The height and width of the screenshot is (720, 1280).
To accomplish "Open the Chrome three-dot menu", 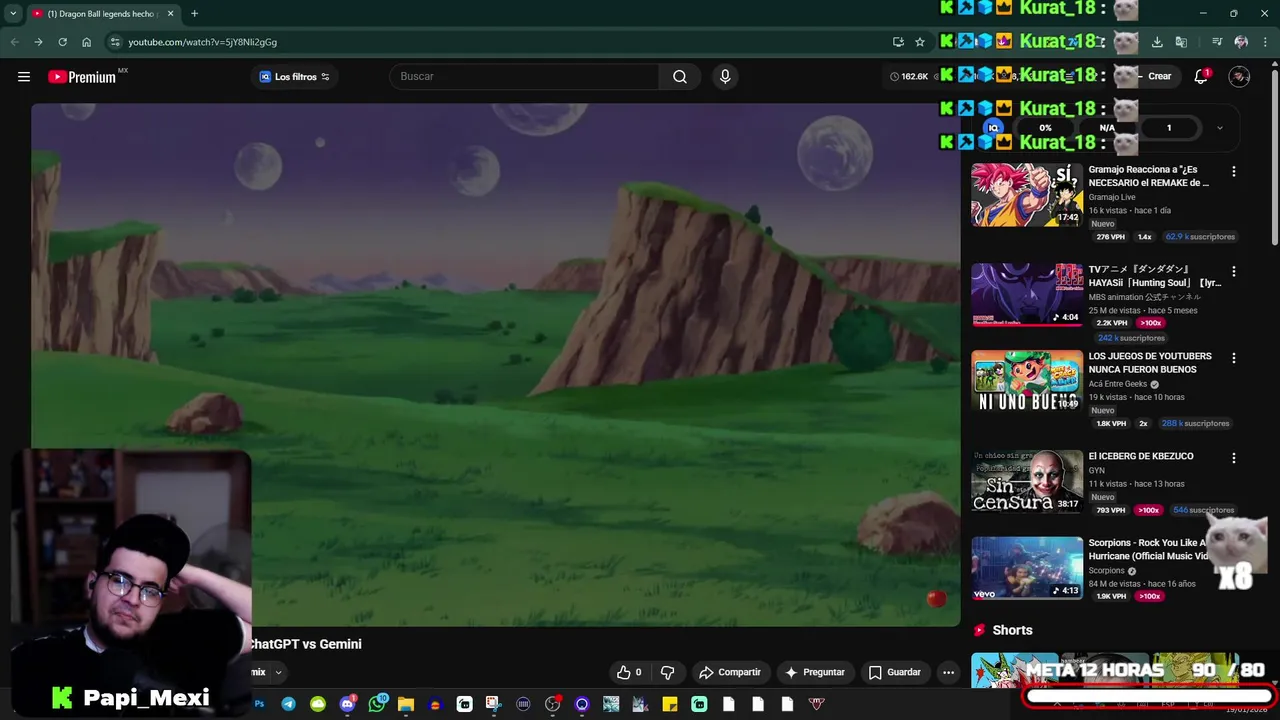I will click(x=1265, y=42).
